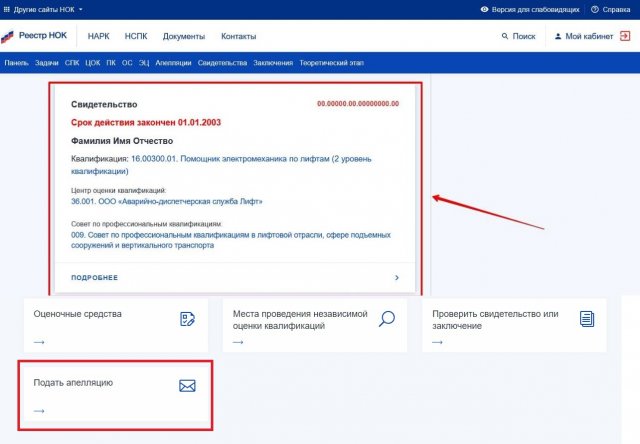Click the search magnifier icon near Поиск
Screen dimensions: 640x444
[505, 36]
